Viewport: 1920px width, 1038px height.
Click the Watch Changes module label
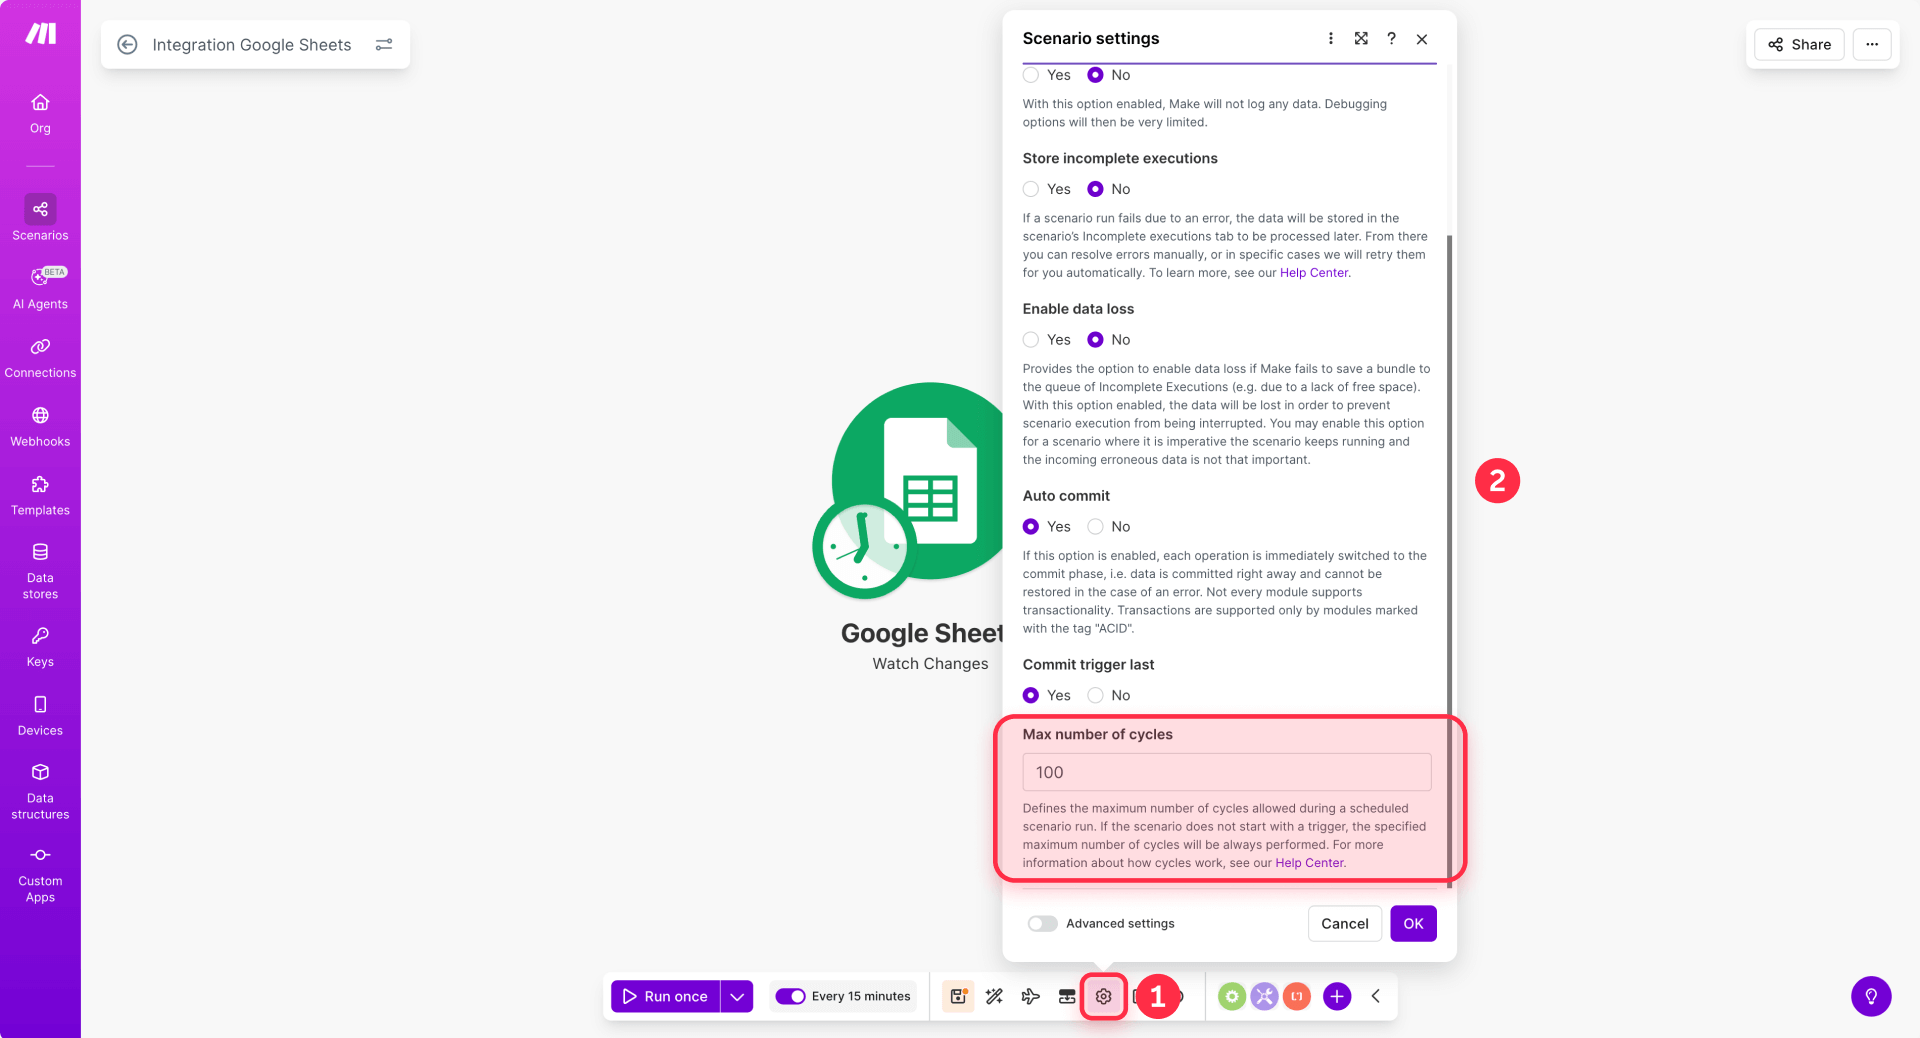point(930,664)
